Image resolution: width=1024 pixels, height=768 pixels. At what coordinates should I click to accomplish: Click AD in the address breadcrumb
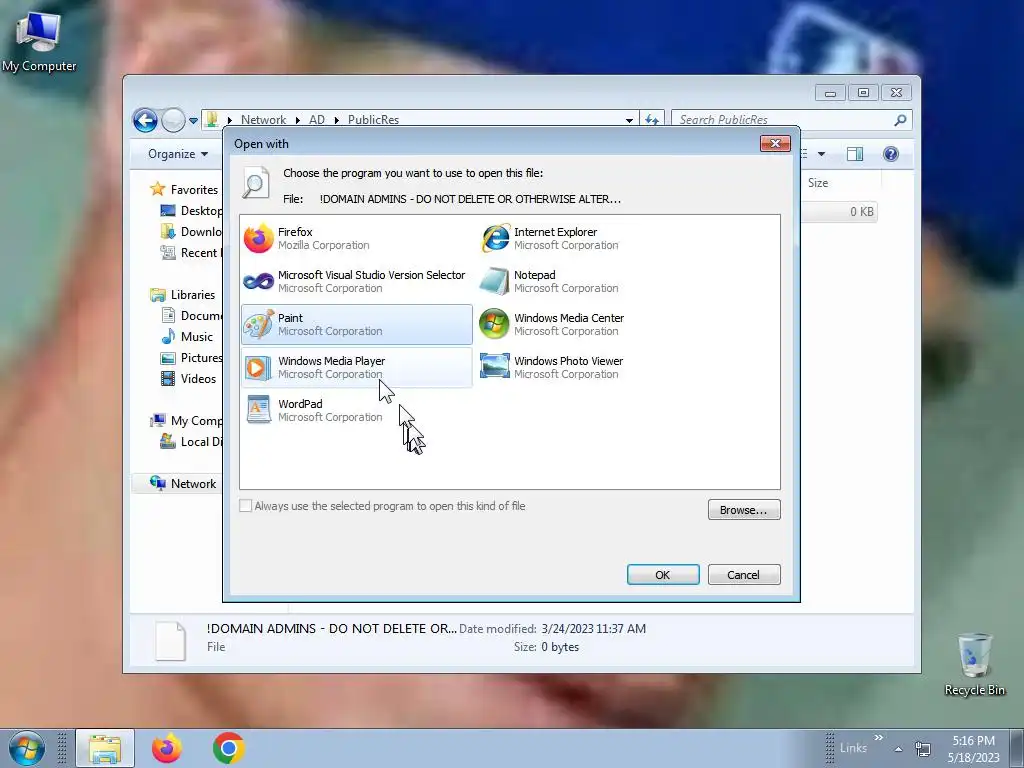317,120
